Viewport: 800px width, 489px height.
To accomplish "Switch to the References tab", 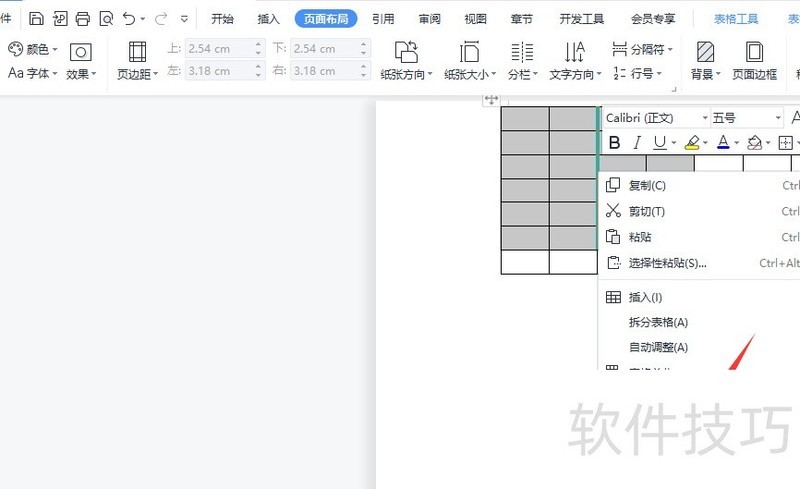I will point(383,19).
